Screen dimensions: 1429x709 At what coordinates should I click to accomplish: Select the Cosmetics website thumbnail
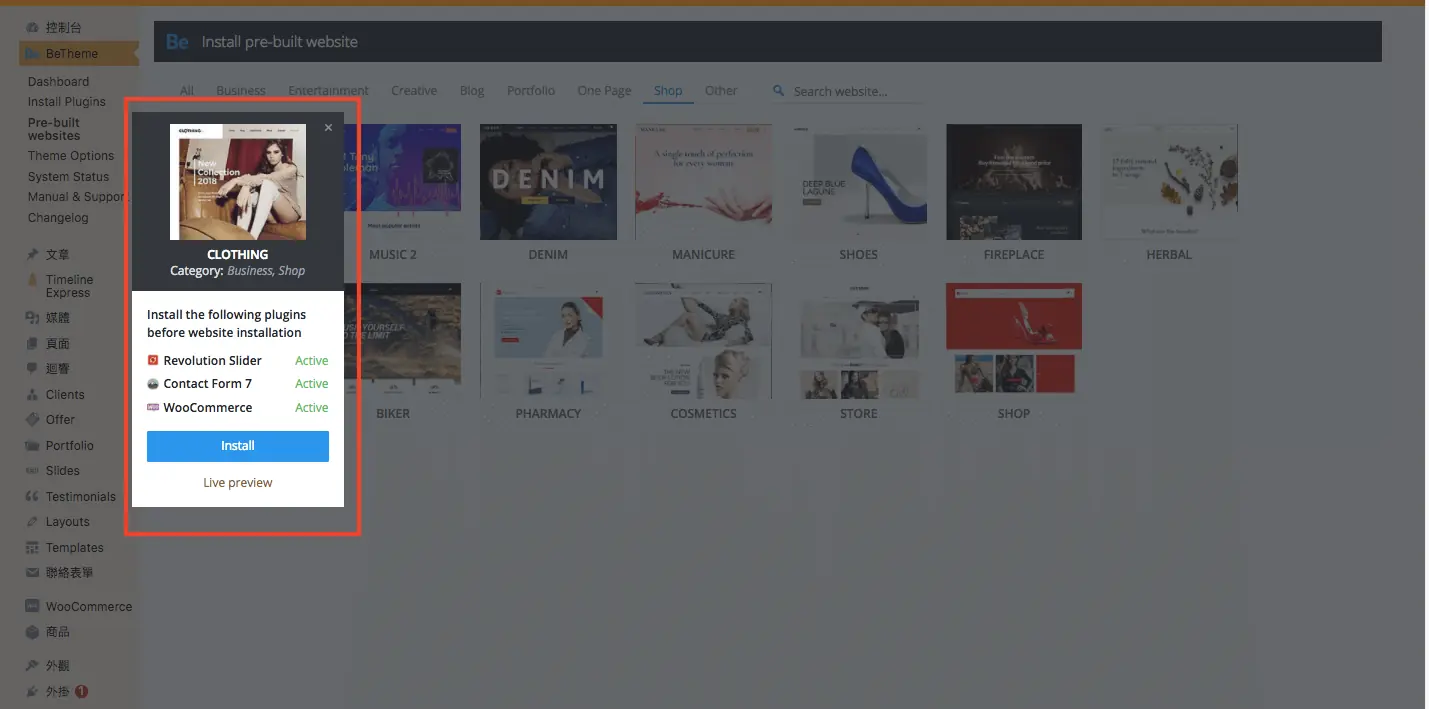pos(703,341)
